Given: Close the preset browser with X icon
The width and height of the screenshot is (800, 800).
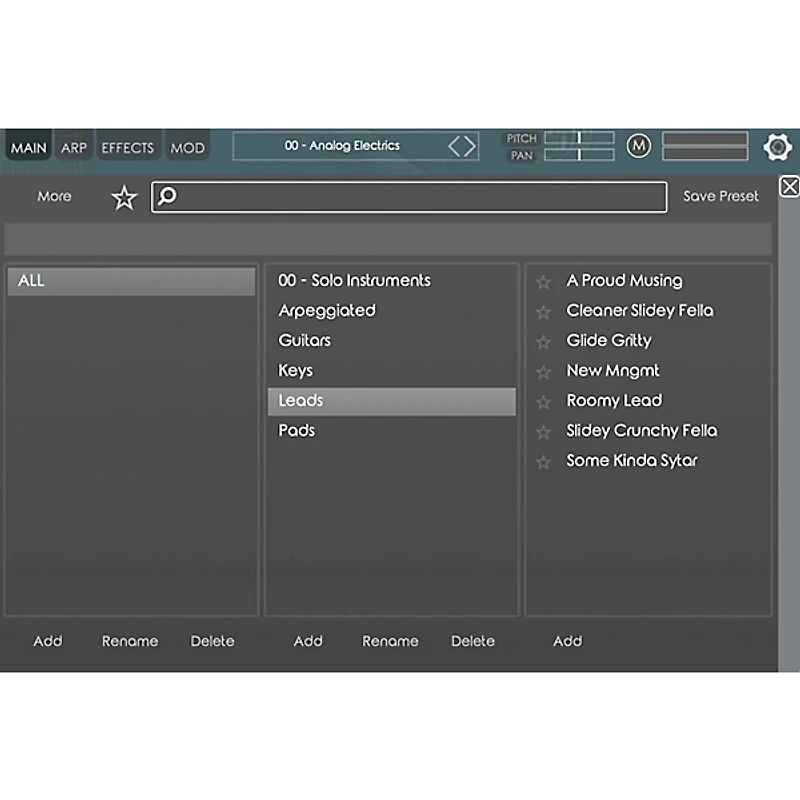Looking at the screenshot, I should click(789, 187).
